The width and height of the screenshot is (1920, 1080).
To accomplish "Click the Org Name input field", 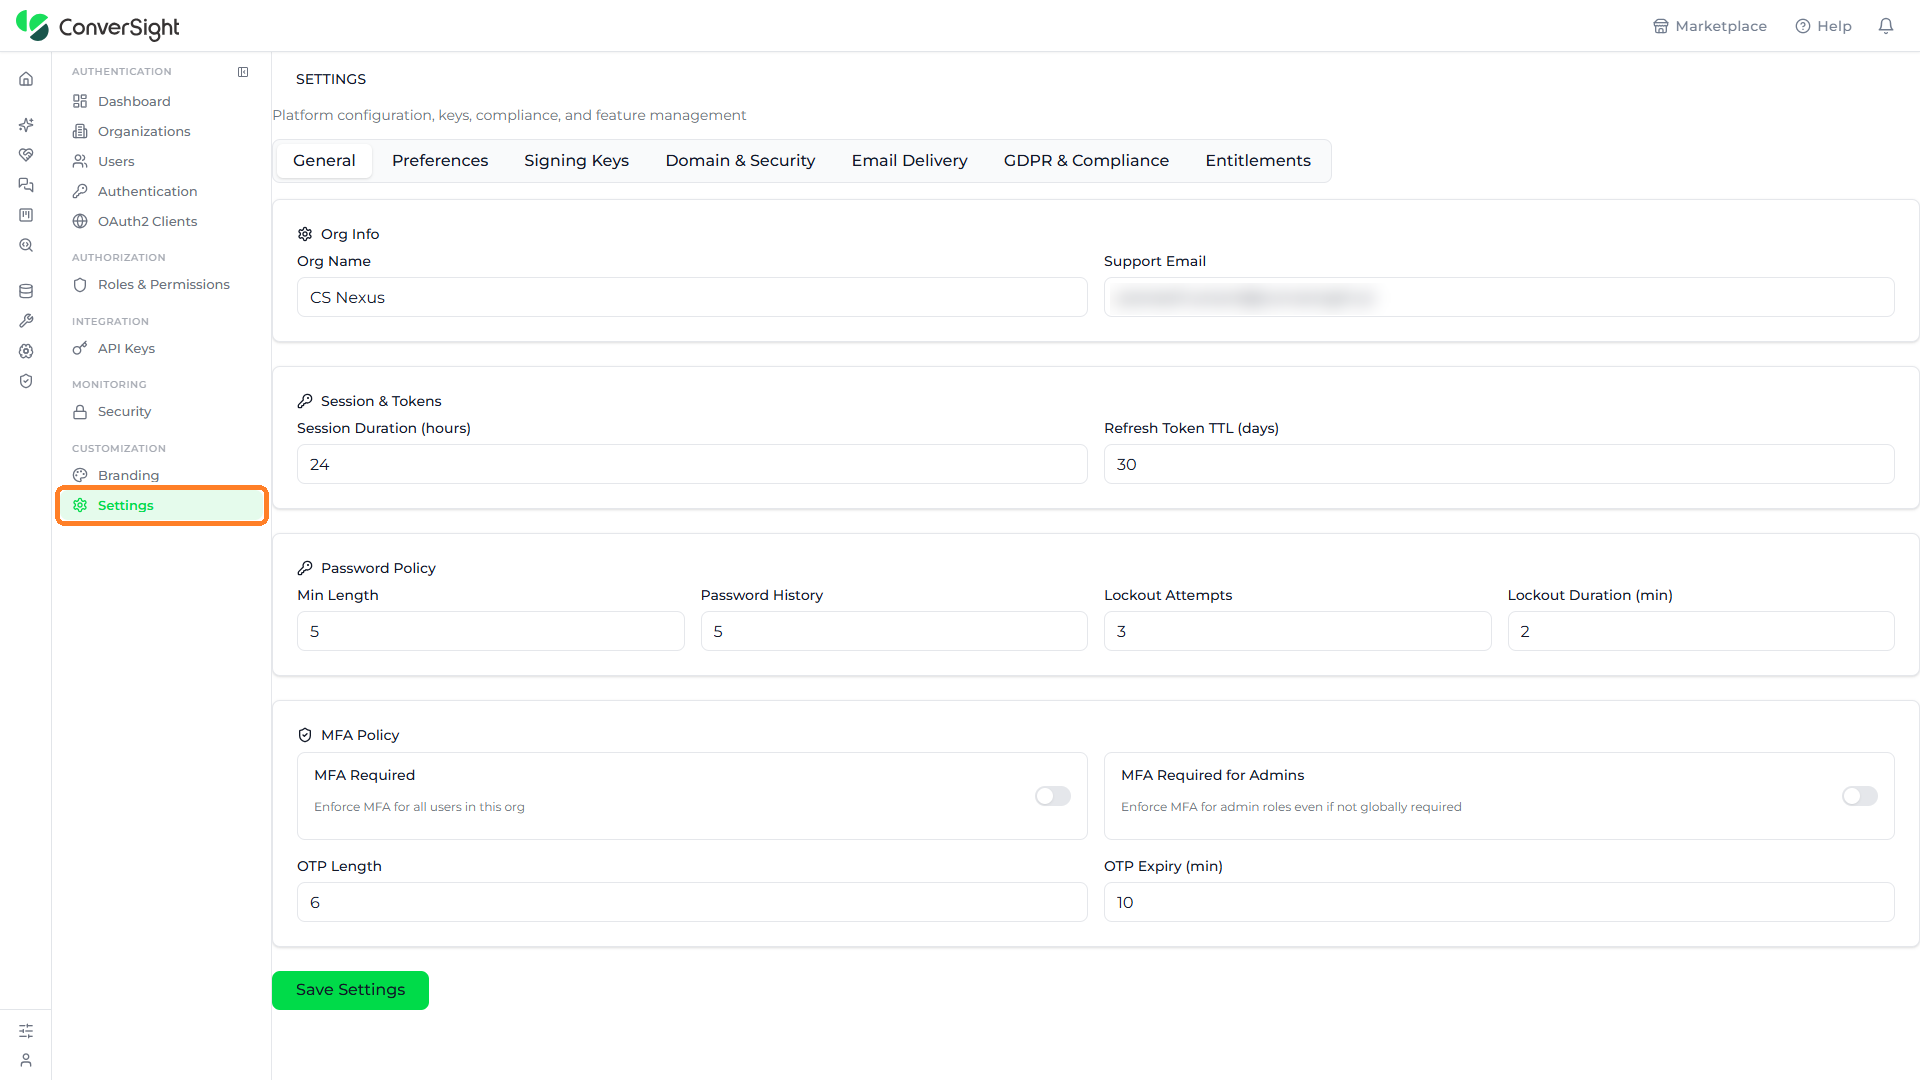I will tap(692, 297).
